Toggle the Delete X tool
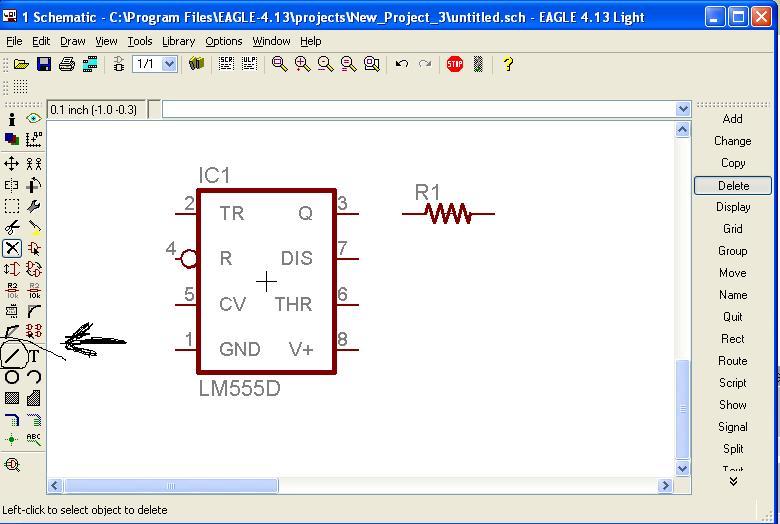 pyautogui.click(x=12, y=248)
